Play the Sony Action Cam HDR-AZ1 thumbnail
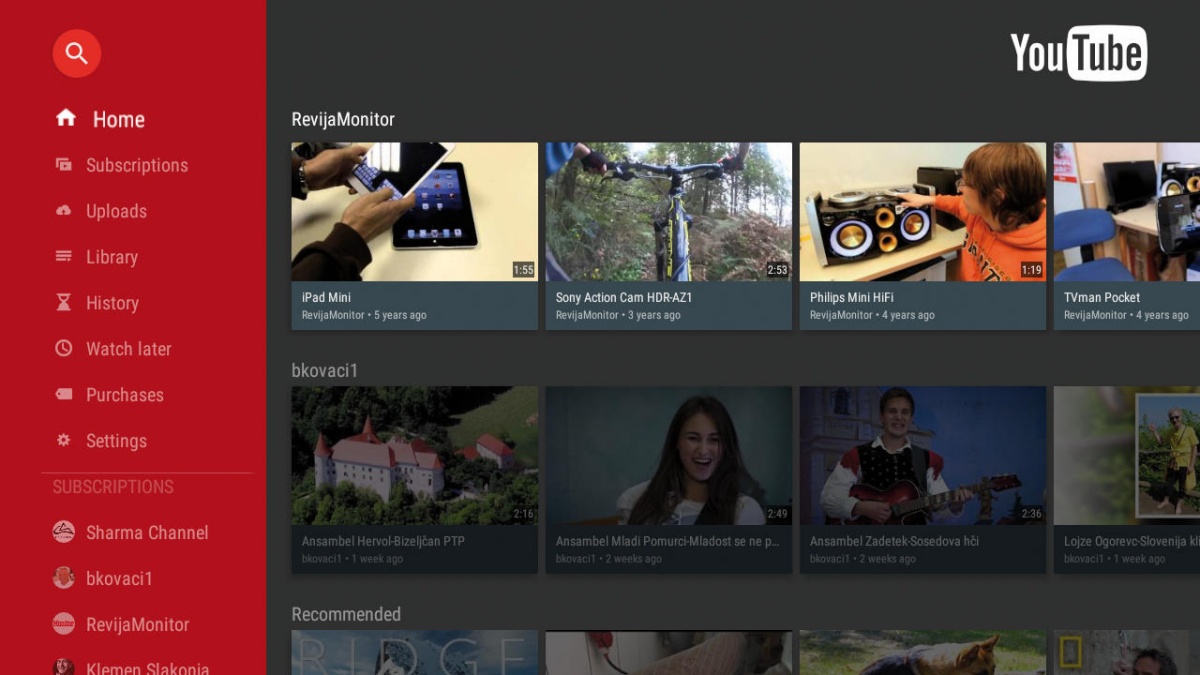This screenshot has height=675, width=1200. point(668,212)
